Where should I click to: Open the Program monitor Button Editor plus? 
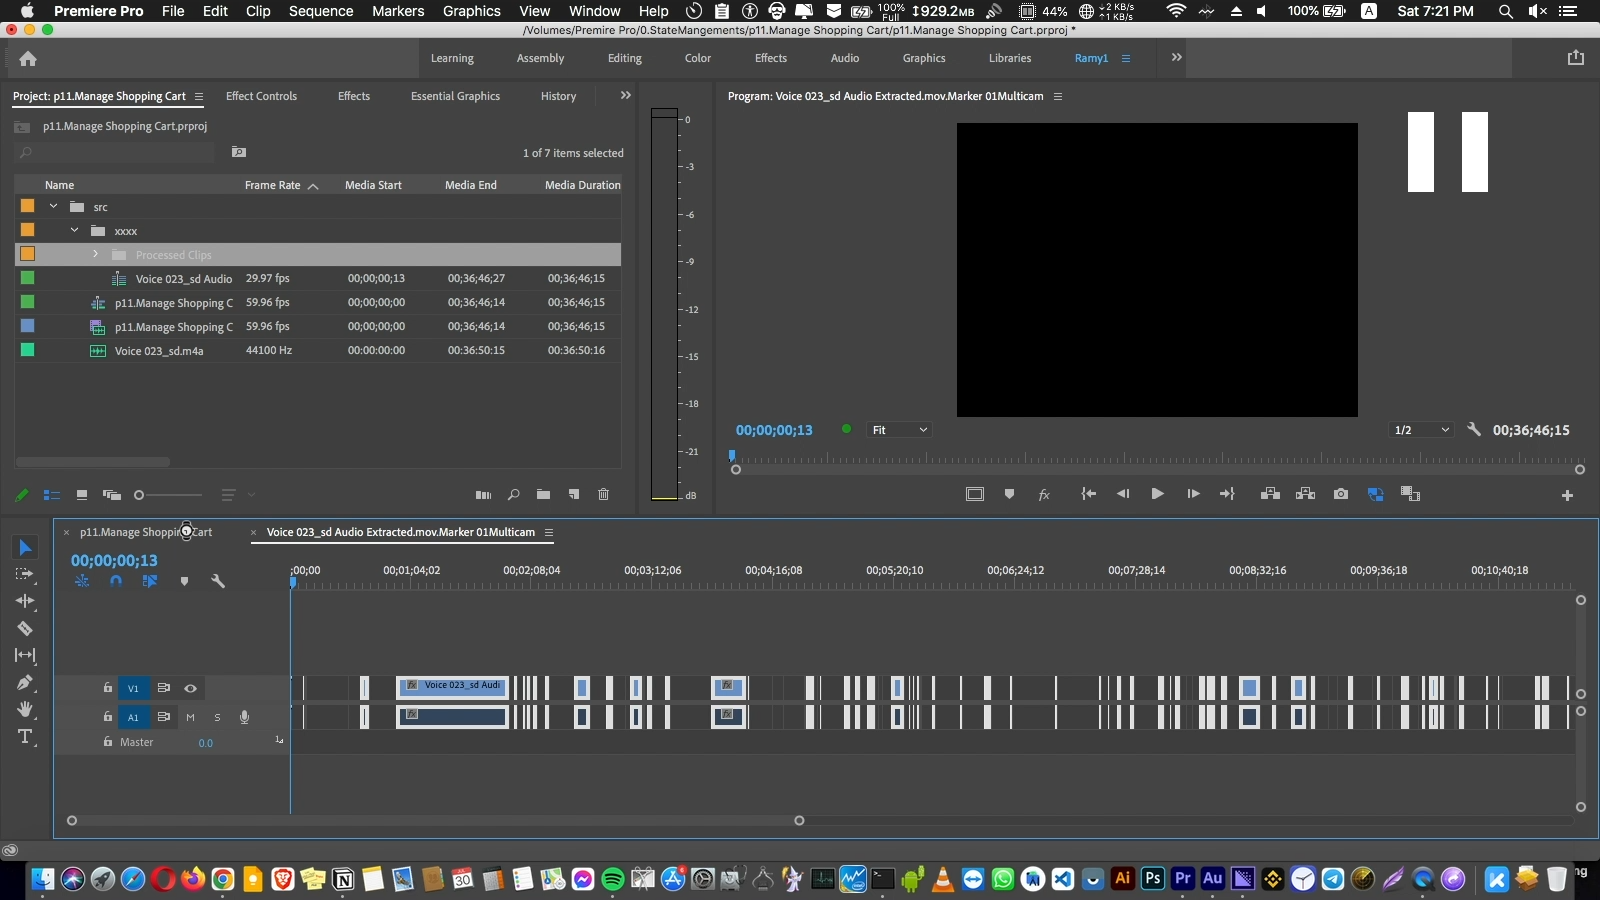1567,496
